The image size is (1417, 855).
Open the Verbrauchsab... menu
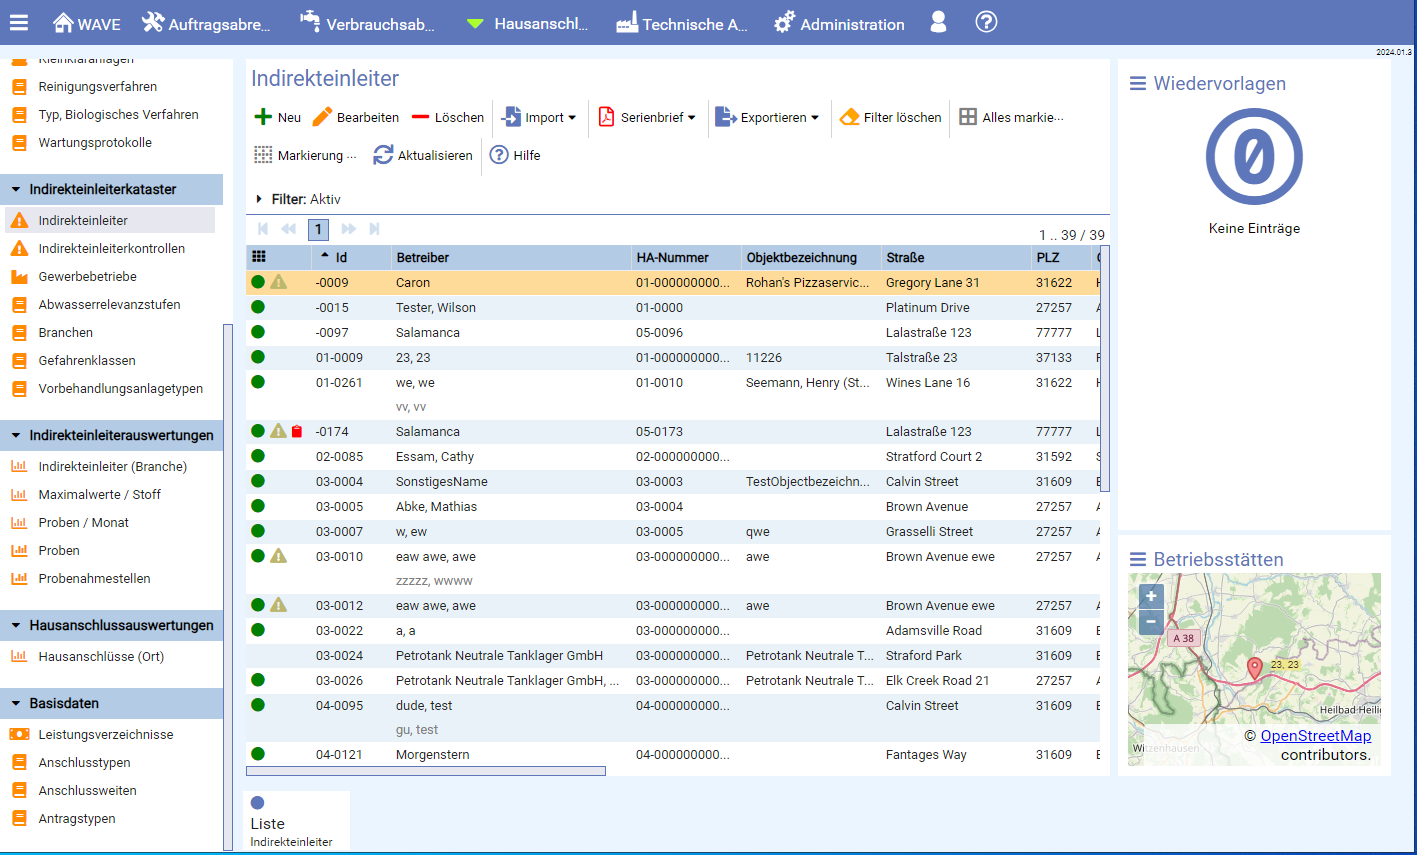click(x=367, y=22)
